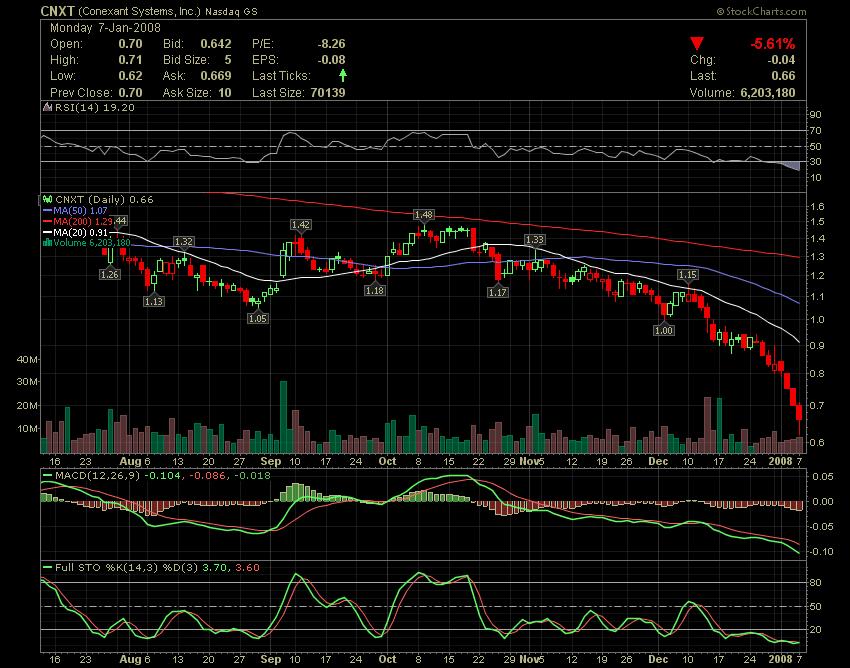Screen dimensions: 850x668
Task: Click the 1.32 peak price marker
Action: (x=184, y=241)
